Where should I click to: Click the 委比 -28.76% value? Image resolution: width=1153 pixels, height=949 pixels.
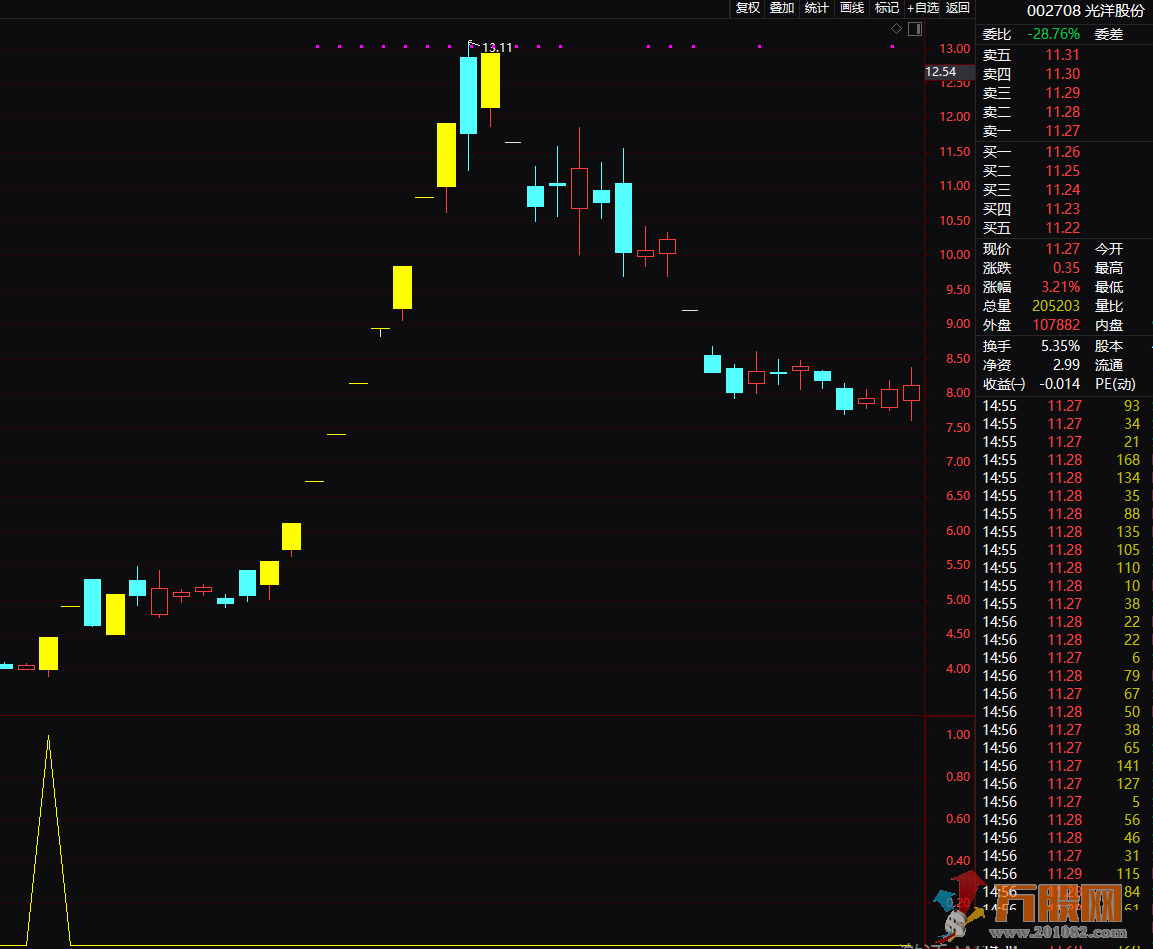tap(1062, 34)
